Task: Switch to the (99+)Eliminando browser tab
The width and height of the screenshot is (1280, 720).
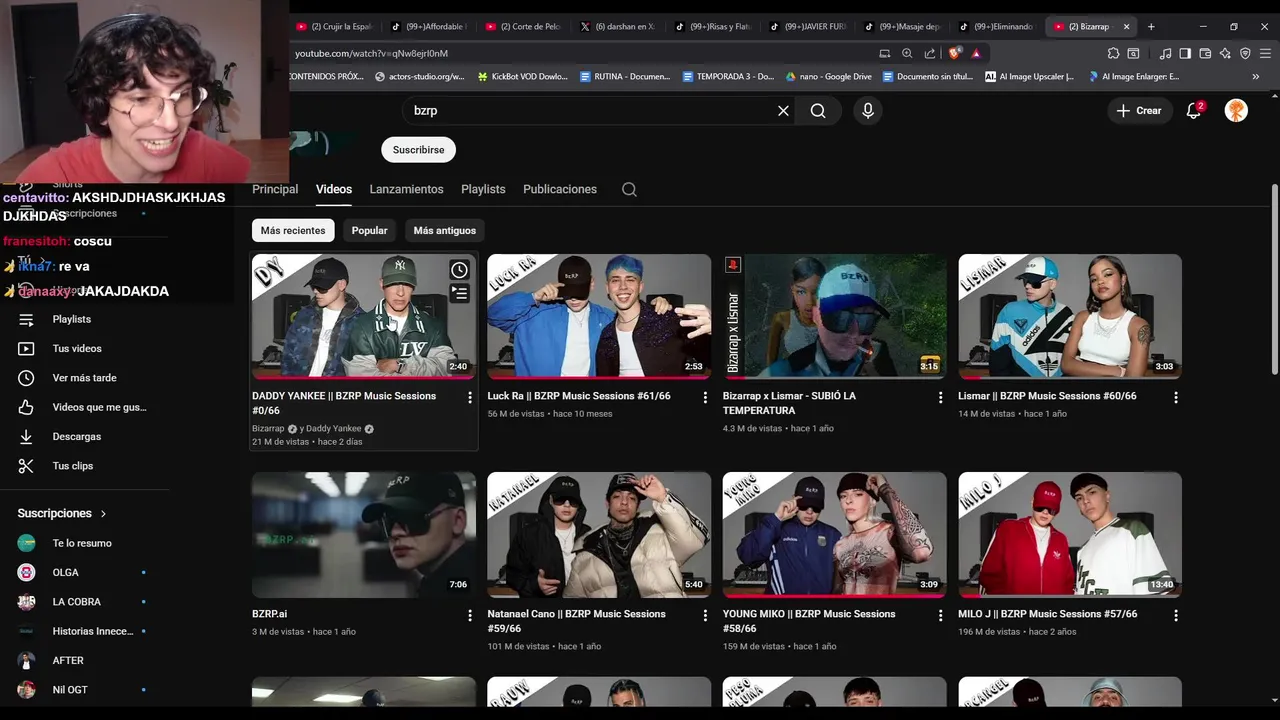Action: tap(996, 27)
